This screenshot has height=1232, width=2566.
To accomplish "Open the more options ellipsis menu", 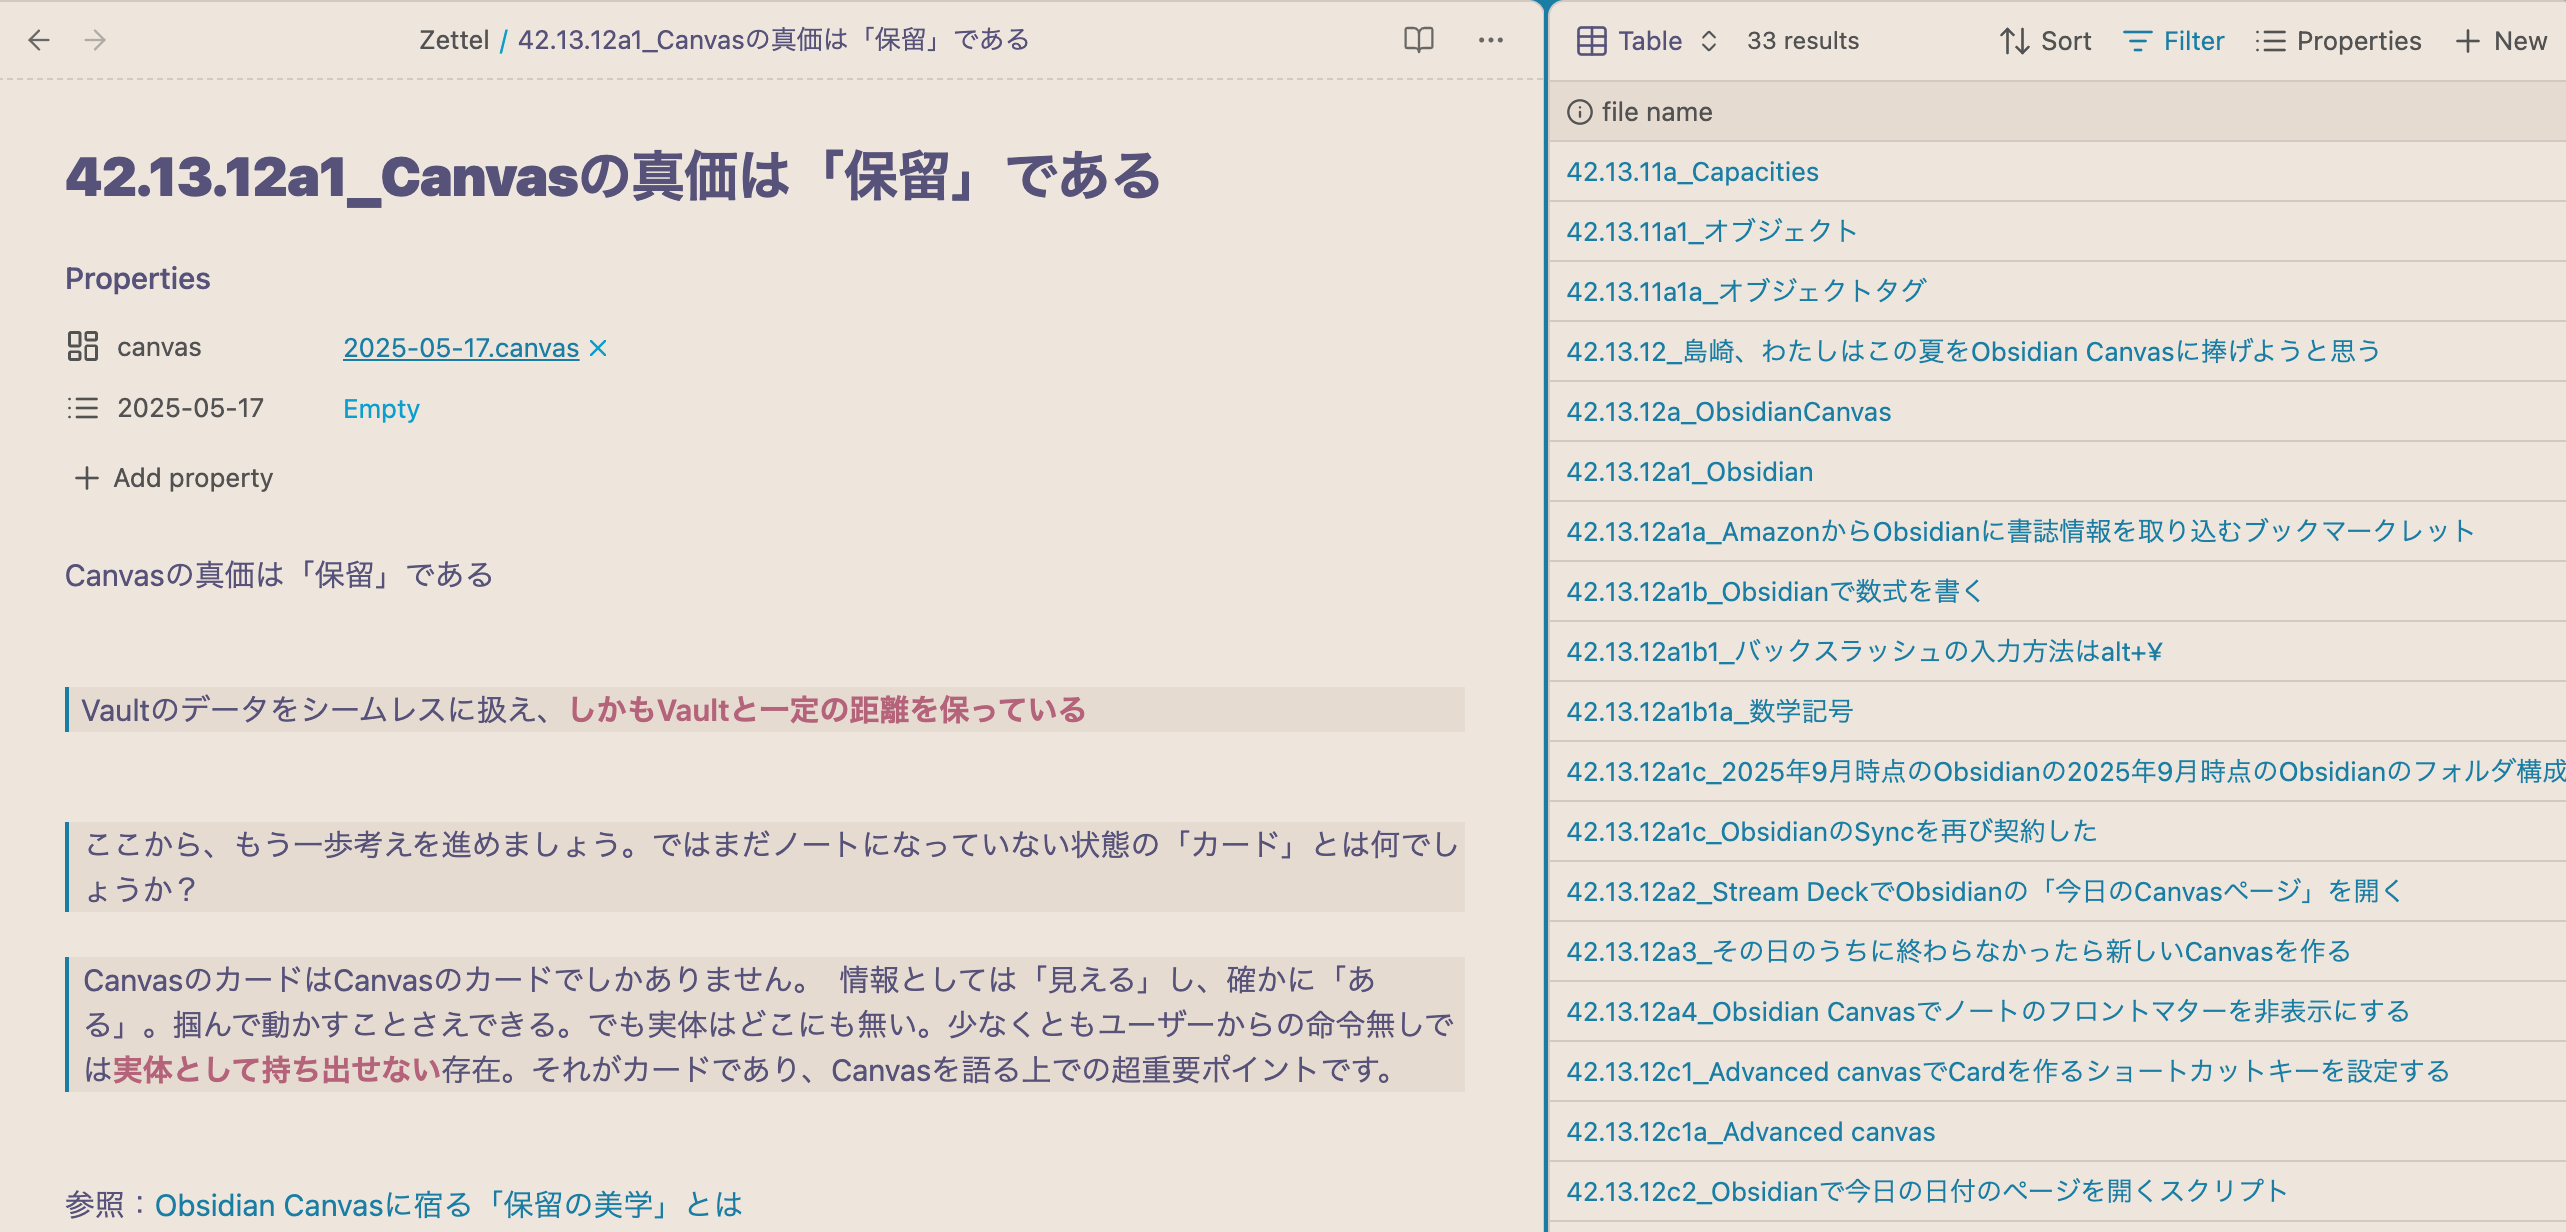I will tap(1490, 40).
